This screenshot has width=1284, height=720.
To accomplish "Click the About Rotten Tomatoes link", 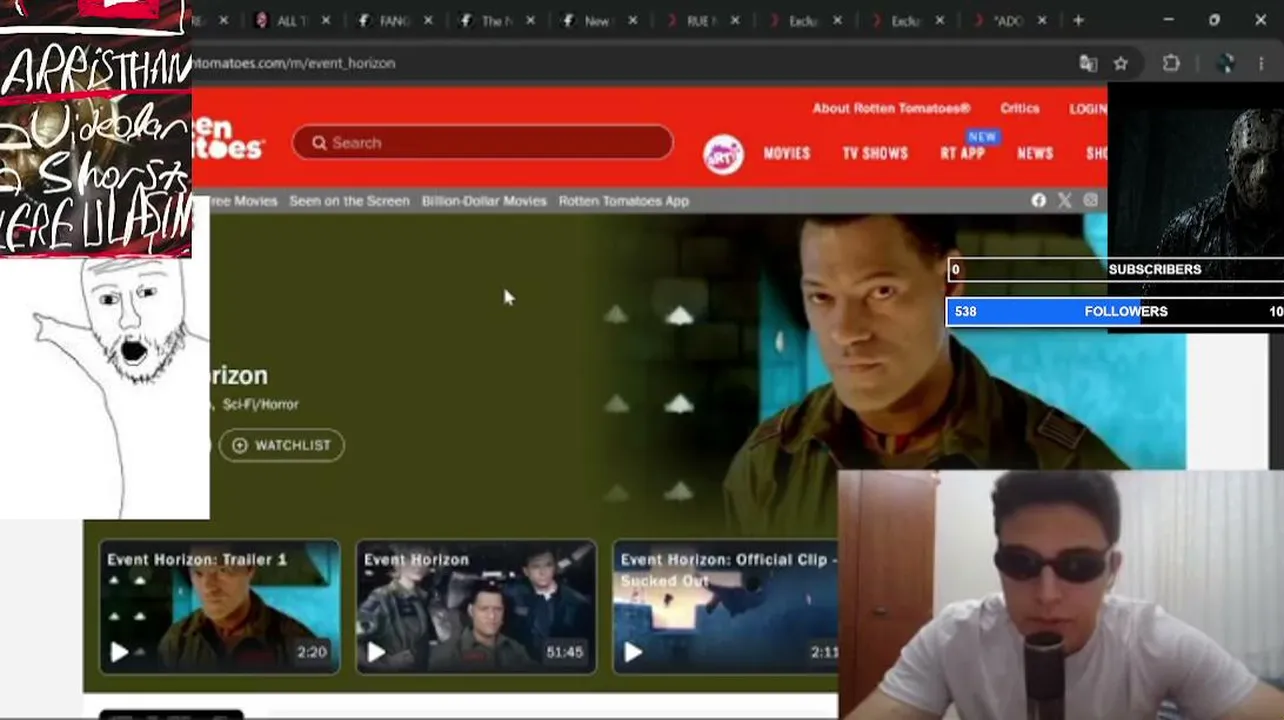I will click(891, 109).
